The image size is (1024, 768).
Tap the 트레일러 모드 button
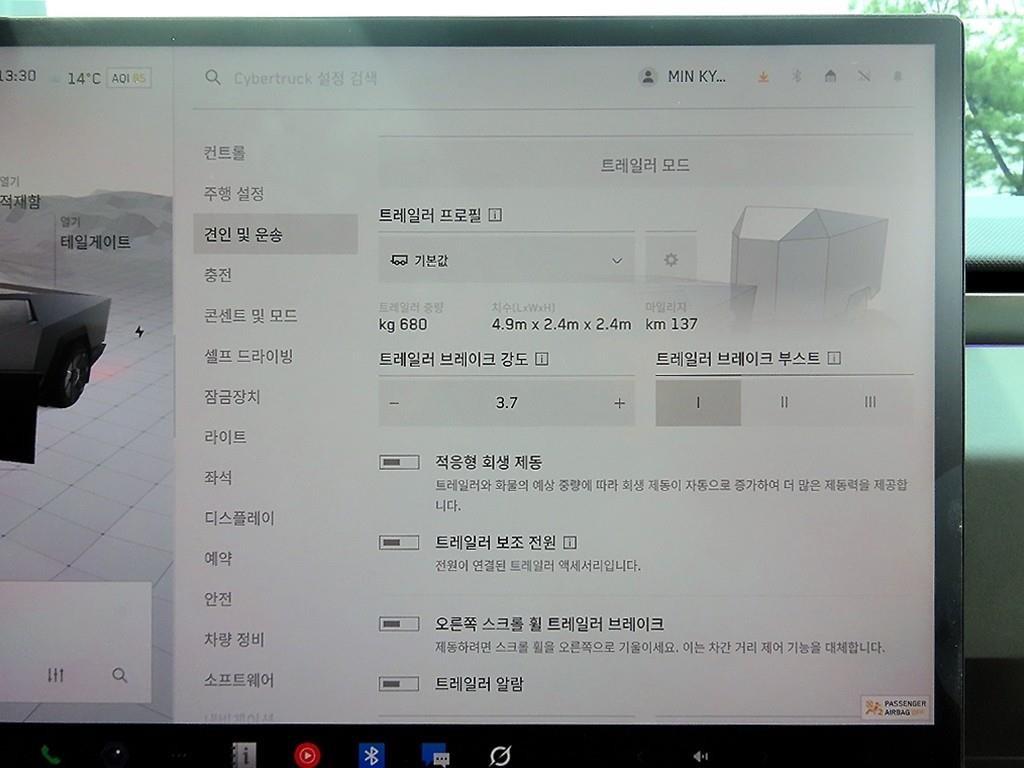(x=645, y=165)
